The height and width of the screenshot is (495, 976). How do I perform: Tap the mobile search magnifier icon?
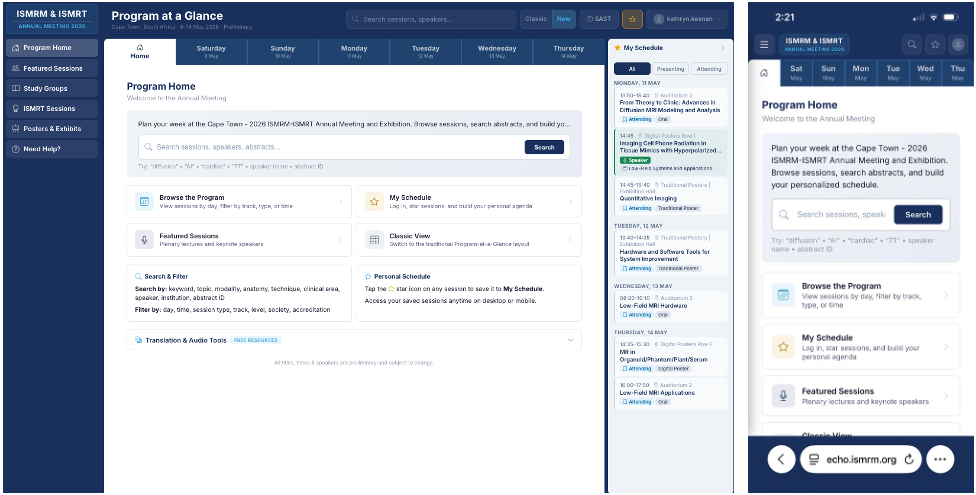point(911,44)
